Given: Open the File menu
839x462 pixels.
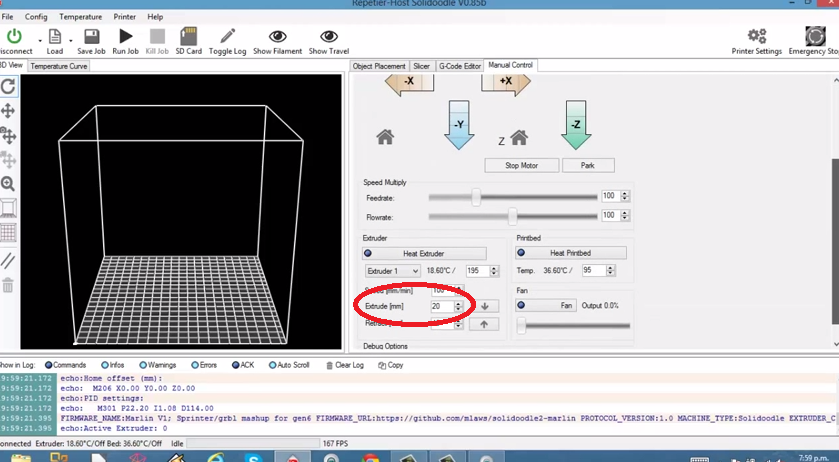Looking at the screenshot, I should pyautogui.click(x=7, y=17).
